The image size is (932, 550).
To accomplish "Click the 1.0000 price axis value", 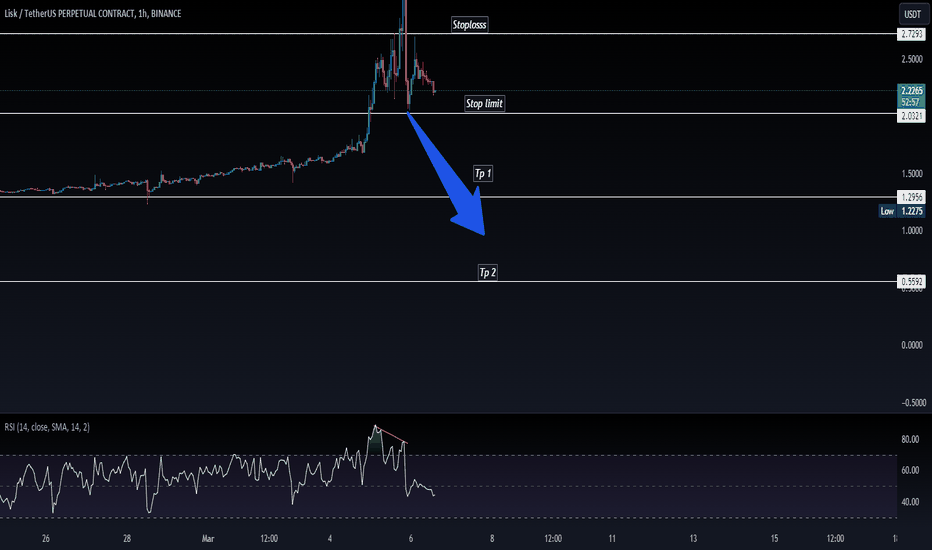I will click(x=912, y=230).
